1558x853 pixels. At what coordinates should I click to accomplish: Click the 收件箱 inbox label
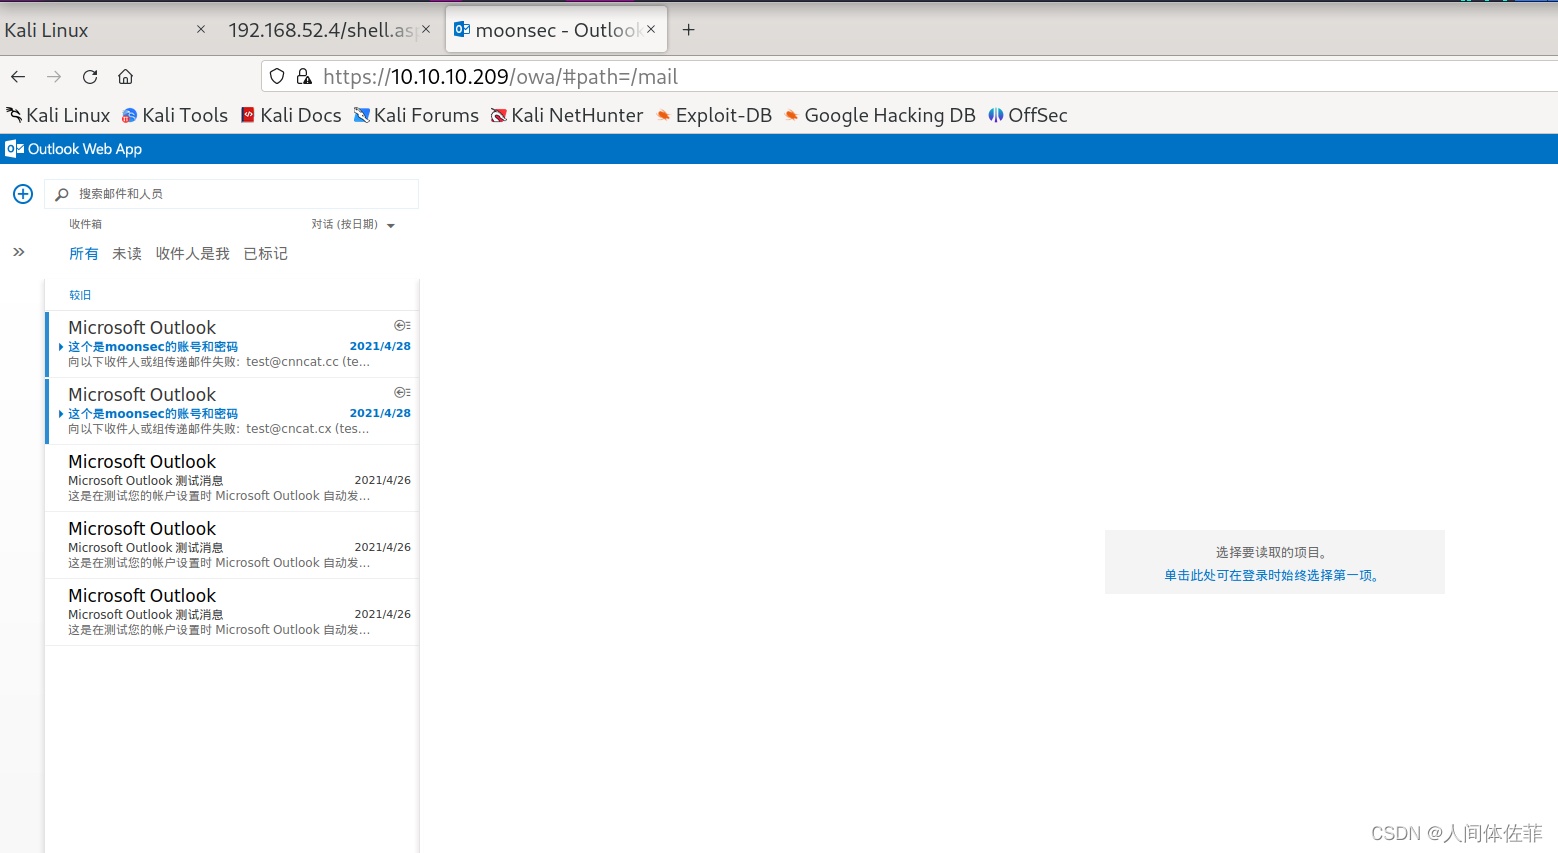pos(86,224)
